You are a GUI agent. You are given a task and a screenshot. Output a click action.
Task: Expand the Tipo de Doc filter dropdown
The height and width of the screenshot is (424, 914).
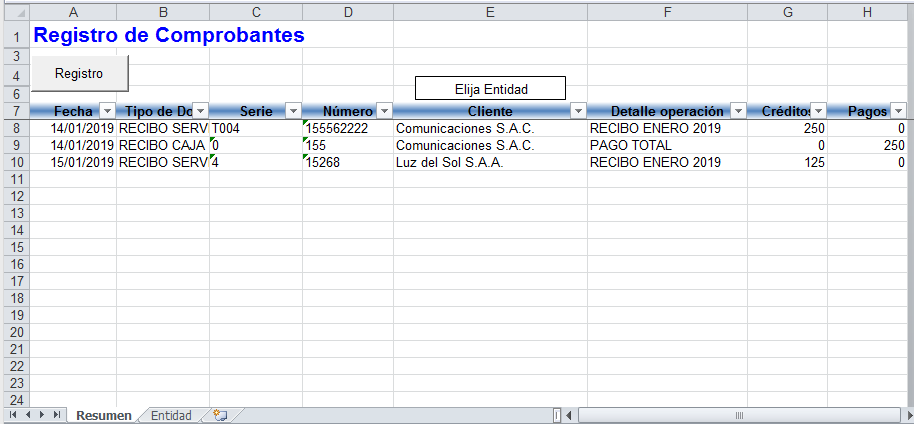(200, 111)
